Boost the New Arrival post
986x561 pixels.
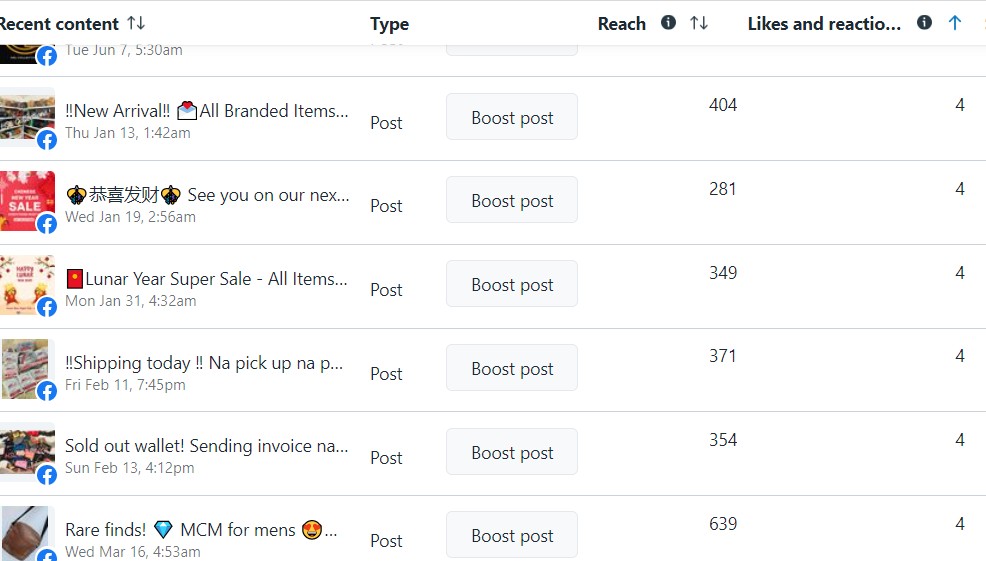[x=512, y=117]
